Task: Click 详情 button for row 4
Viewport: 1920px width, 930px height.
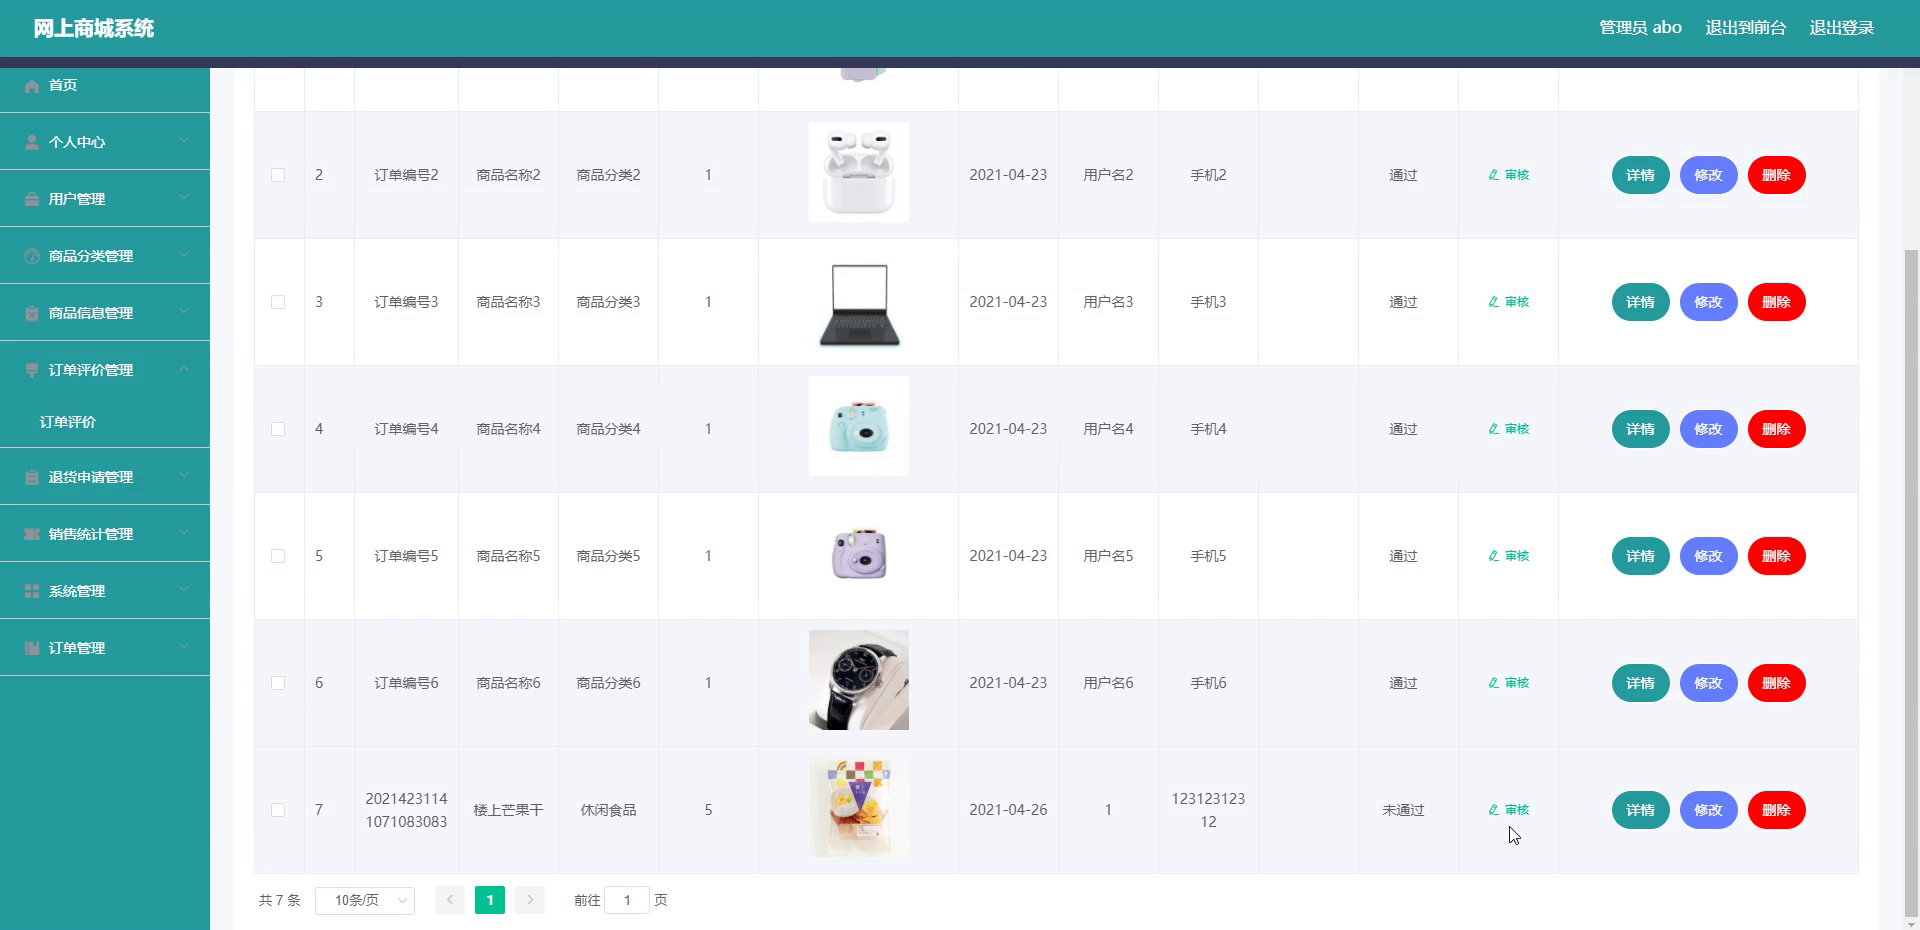Action: (x=1640, y=429)
